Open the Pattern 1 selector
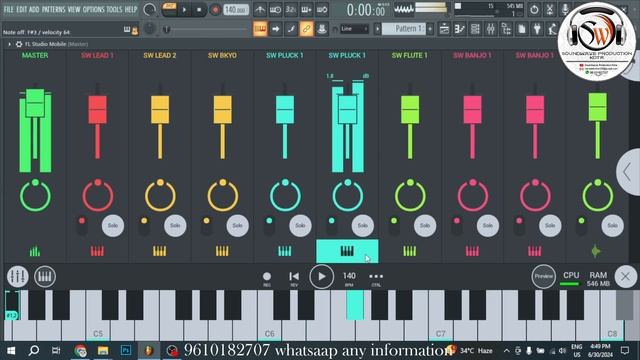The image size is (640, 360). [403, 29]
